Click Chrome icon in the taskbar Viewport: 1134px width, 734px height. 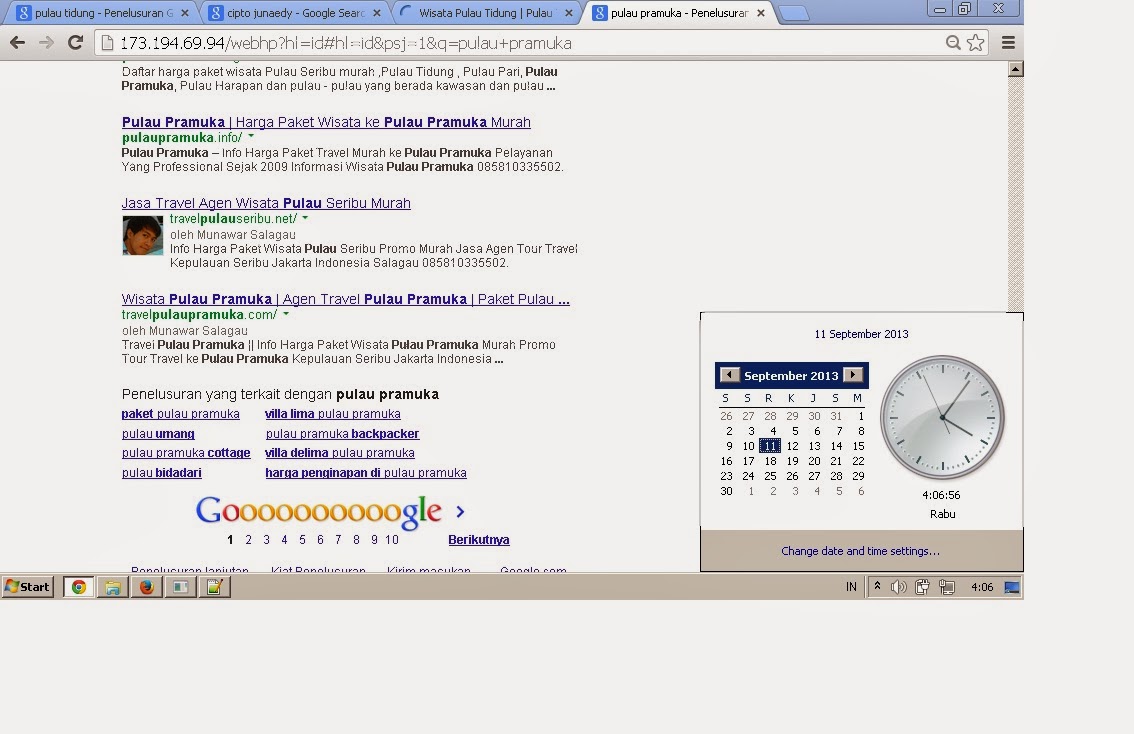pyautogui.click(x=78, y=587)
